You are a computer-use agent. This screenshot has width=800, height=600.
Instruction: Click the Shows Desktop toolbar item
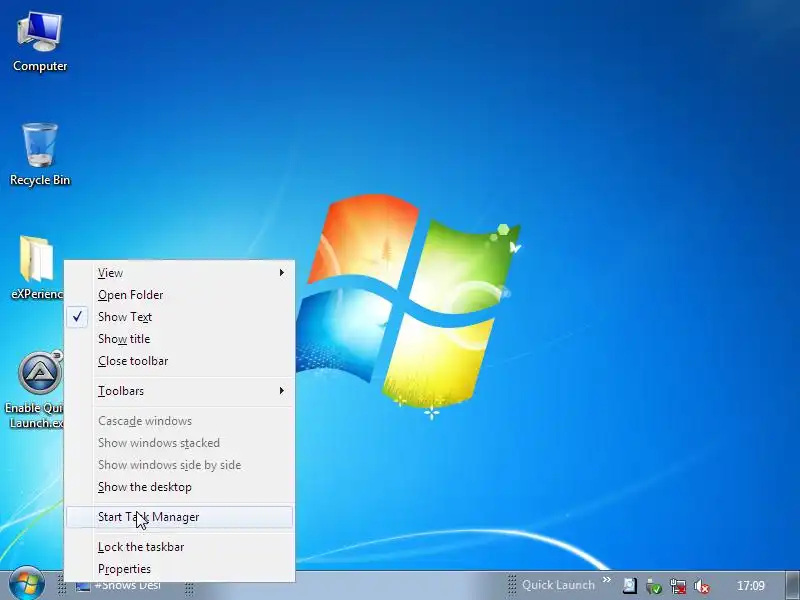point(118,586)
